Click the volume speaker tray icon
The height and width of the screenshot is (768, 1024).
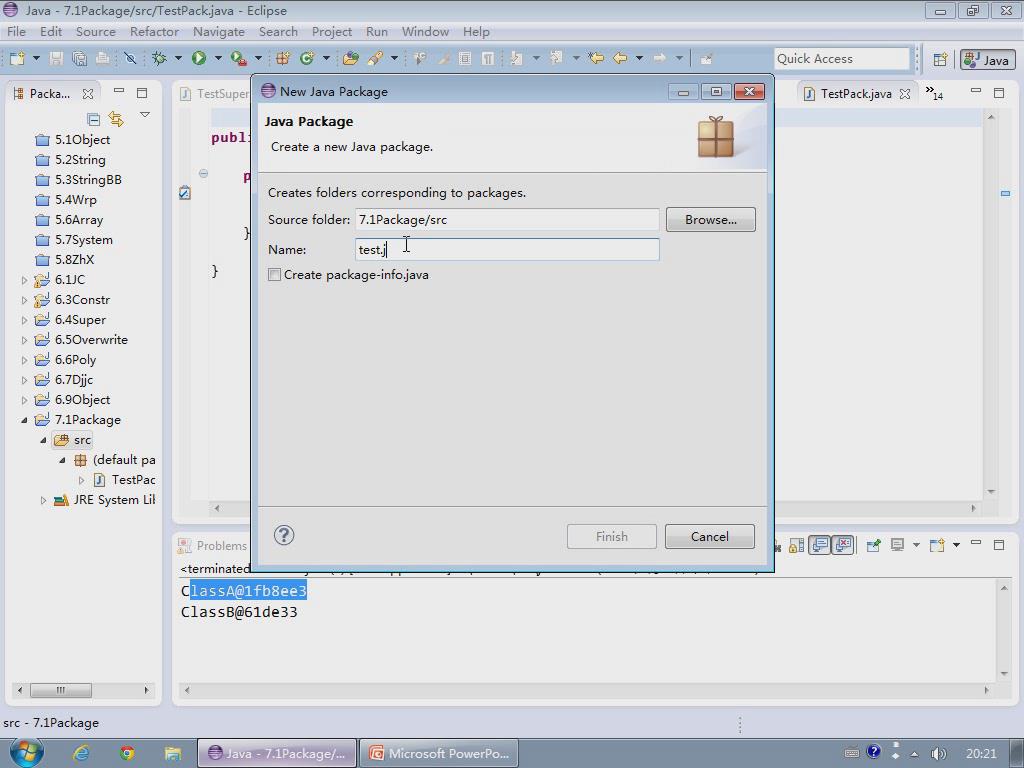pos(938,753)
